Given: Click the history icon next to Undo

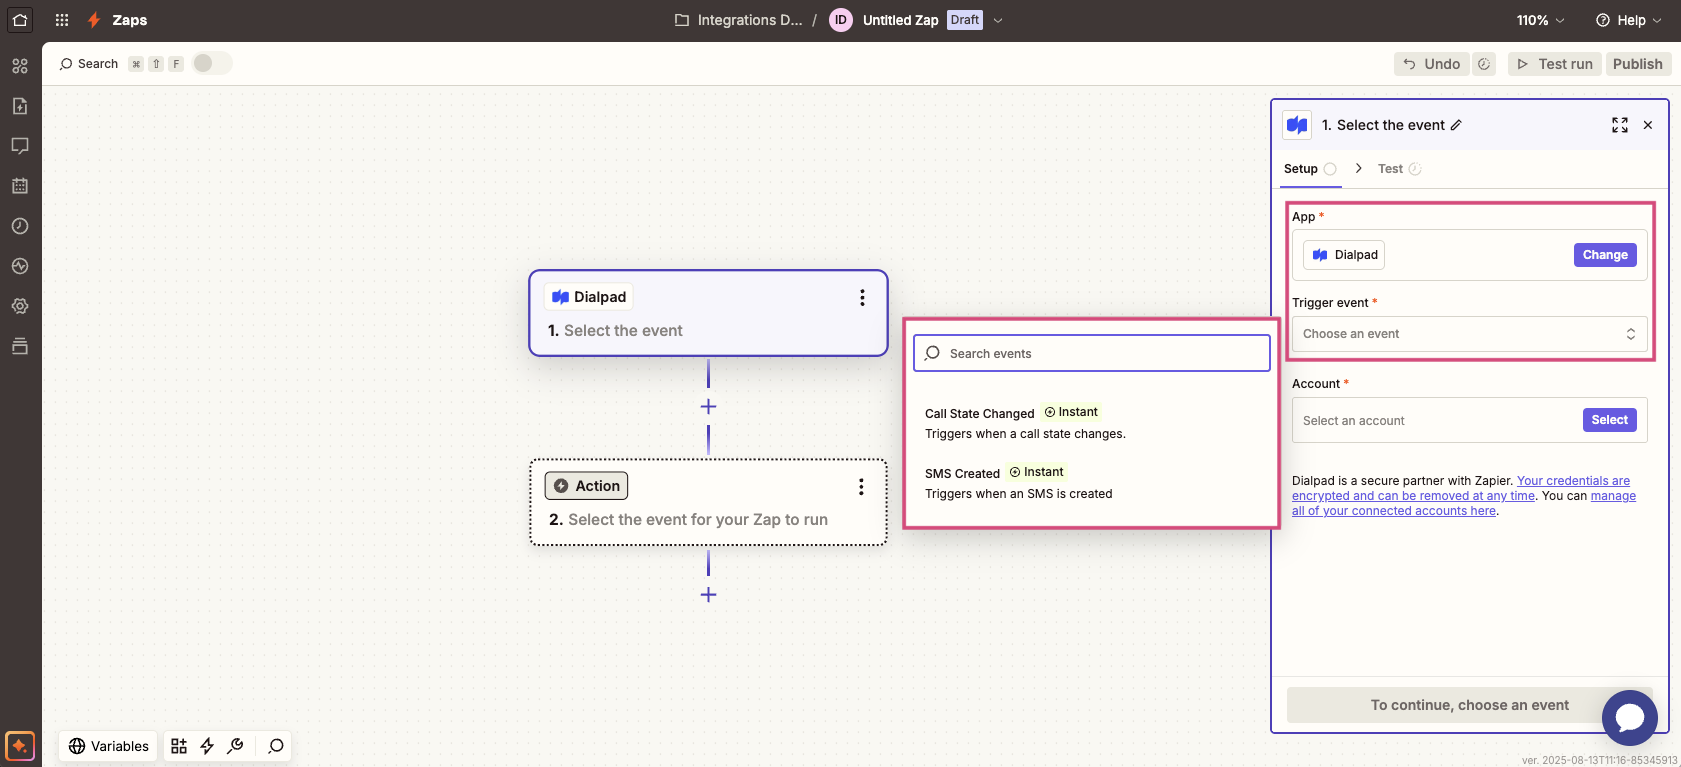Looking at the screenshot, I should (x=1485, y=64).
